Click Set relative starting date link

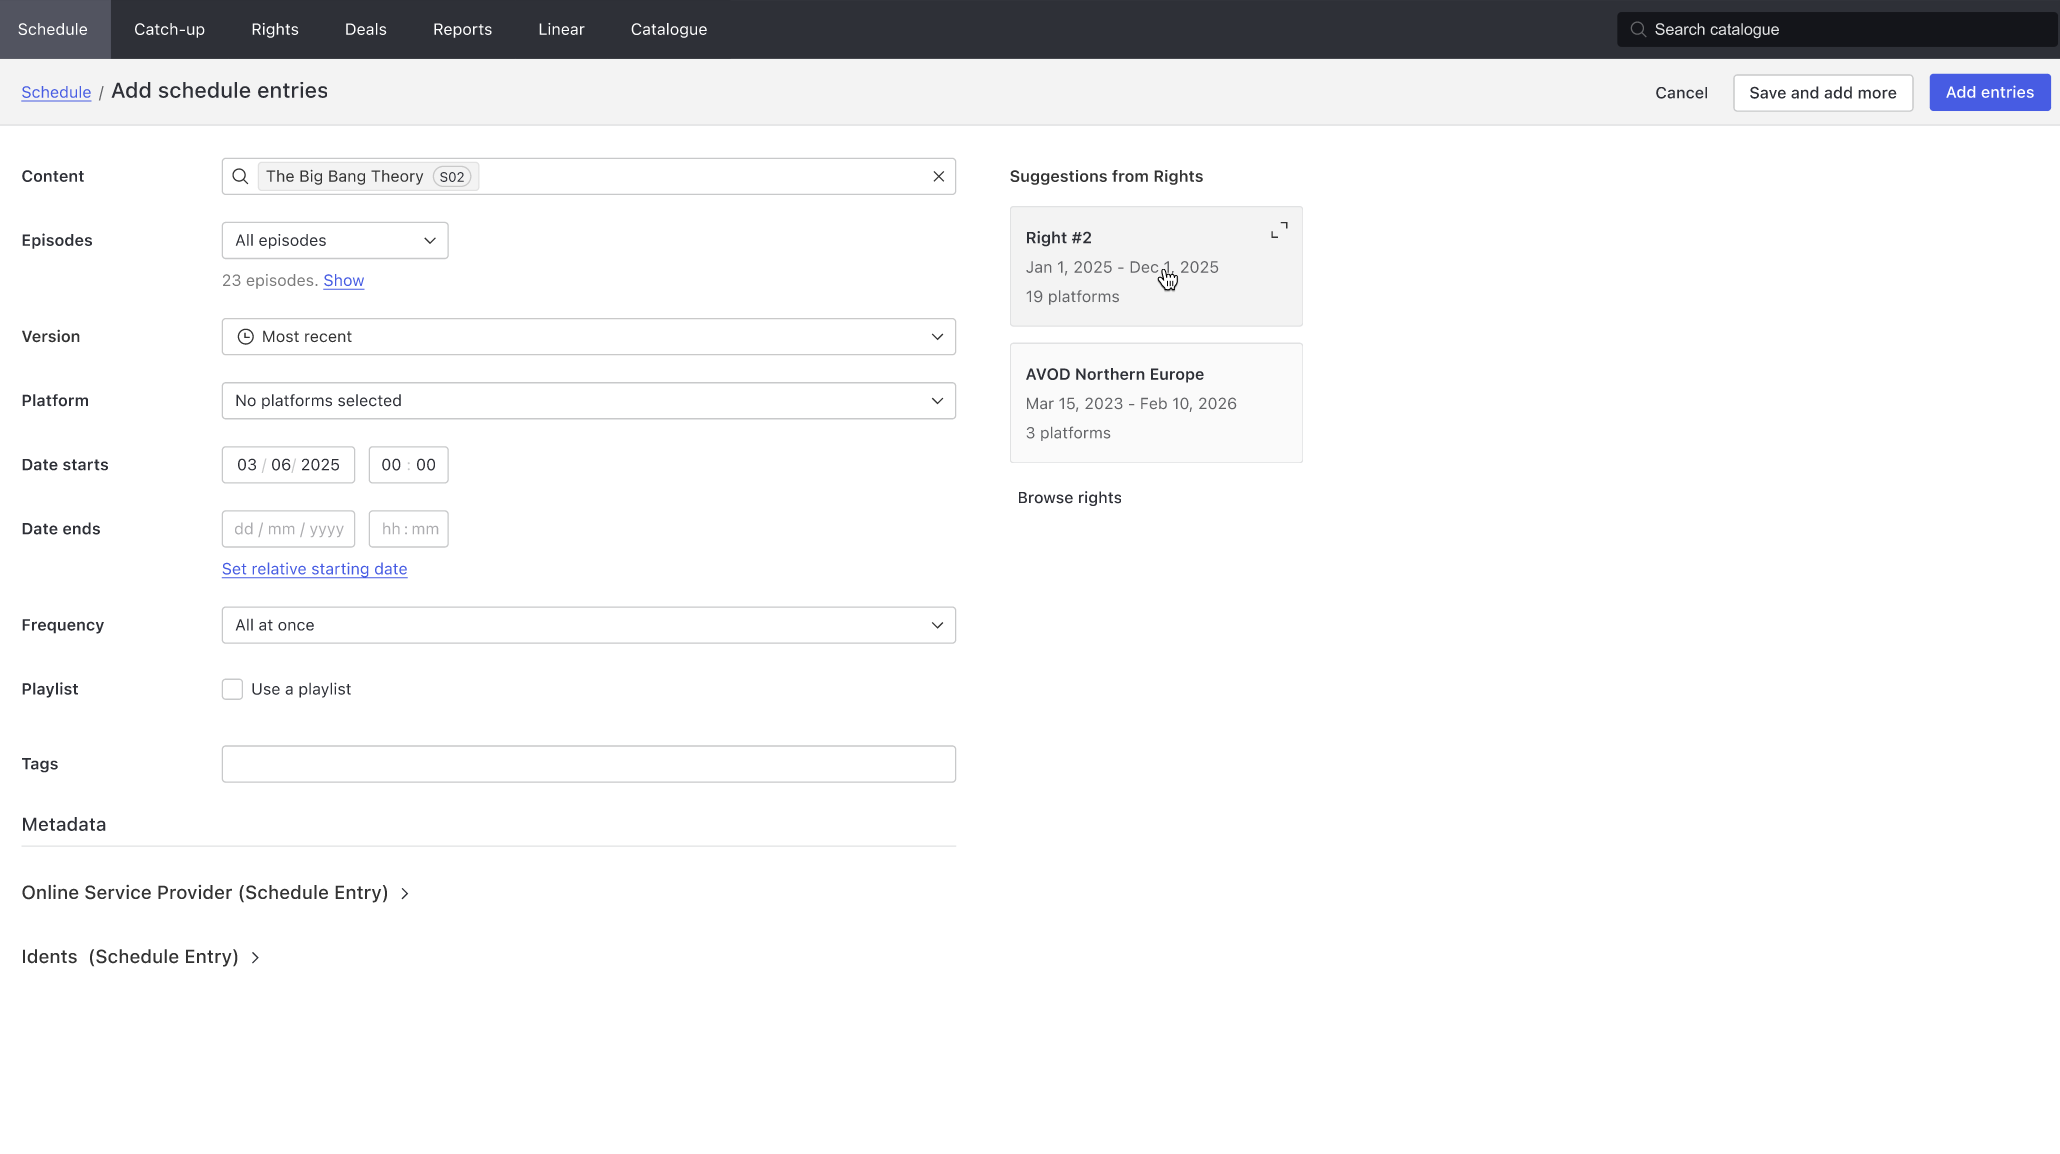point(314,569)
